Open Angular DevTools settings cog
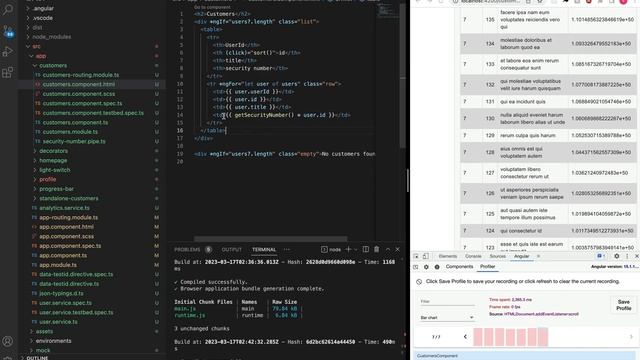640x360 pixels. coord(426,267)
